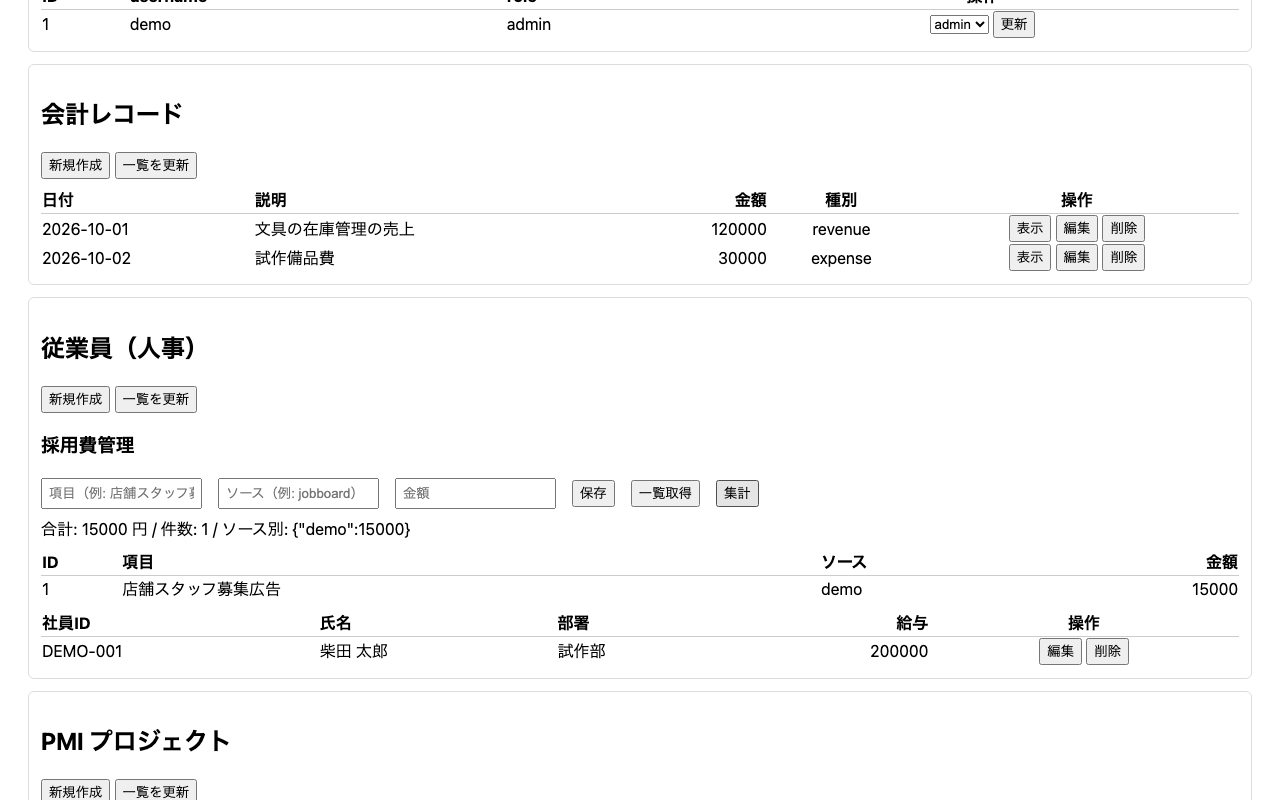Select the 試作備品費 description text
1280x800 pixels.
tap(295, 258)
